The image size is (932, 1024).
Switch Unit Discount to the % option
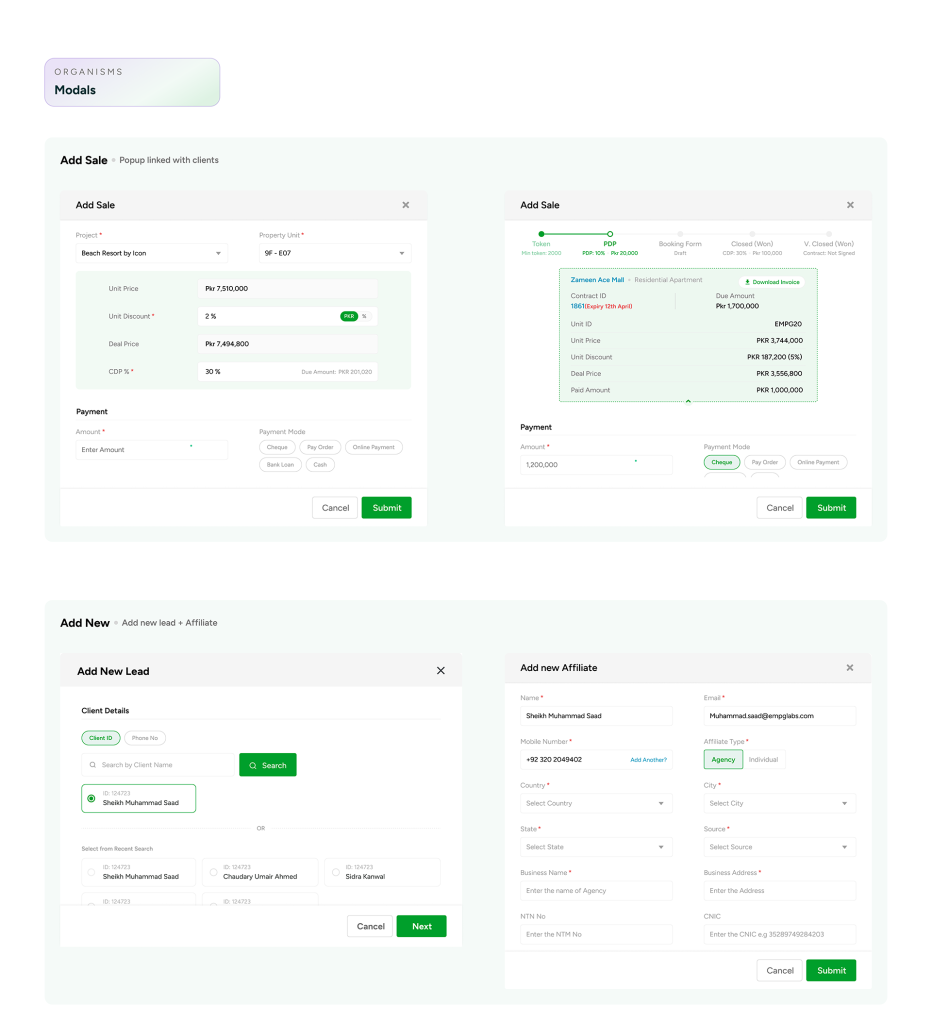coord(364,316)
